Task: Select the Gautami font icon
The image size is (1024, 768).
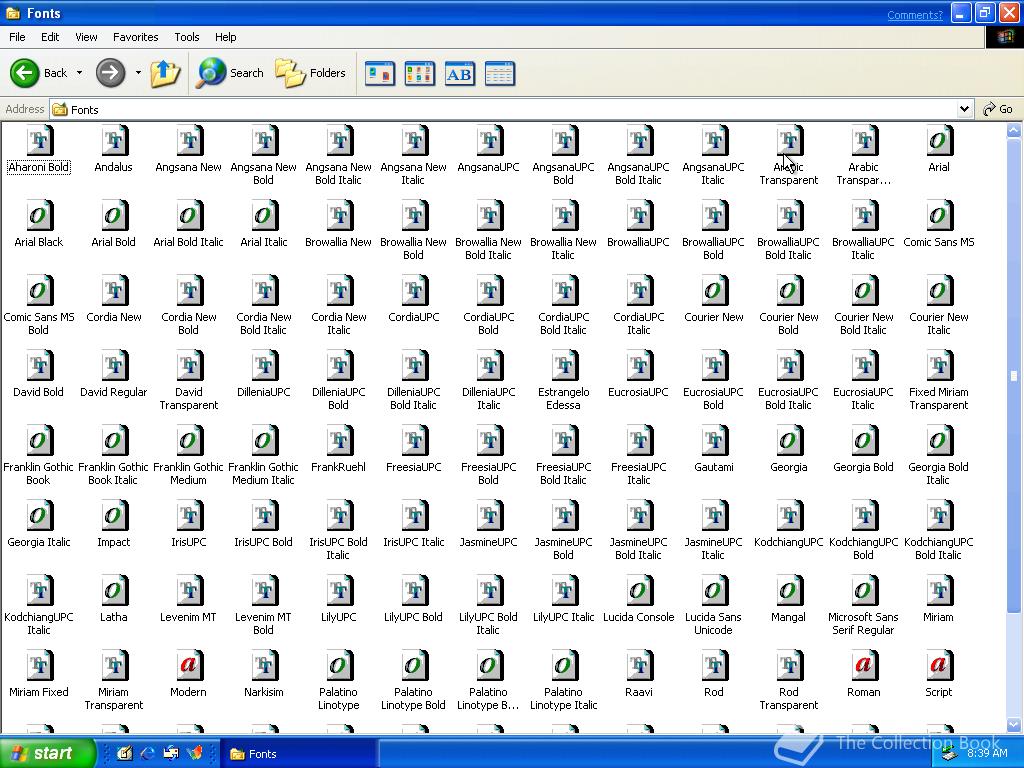Action: coord(713,450)
